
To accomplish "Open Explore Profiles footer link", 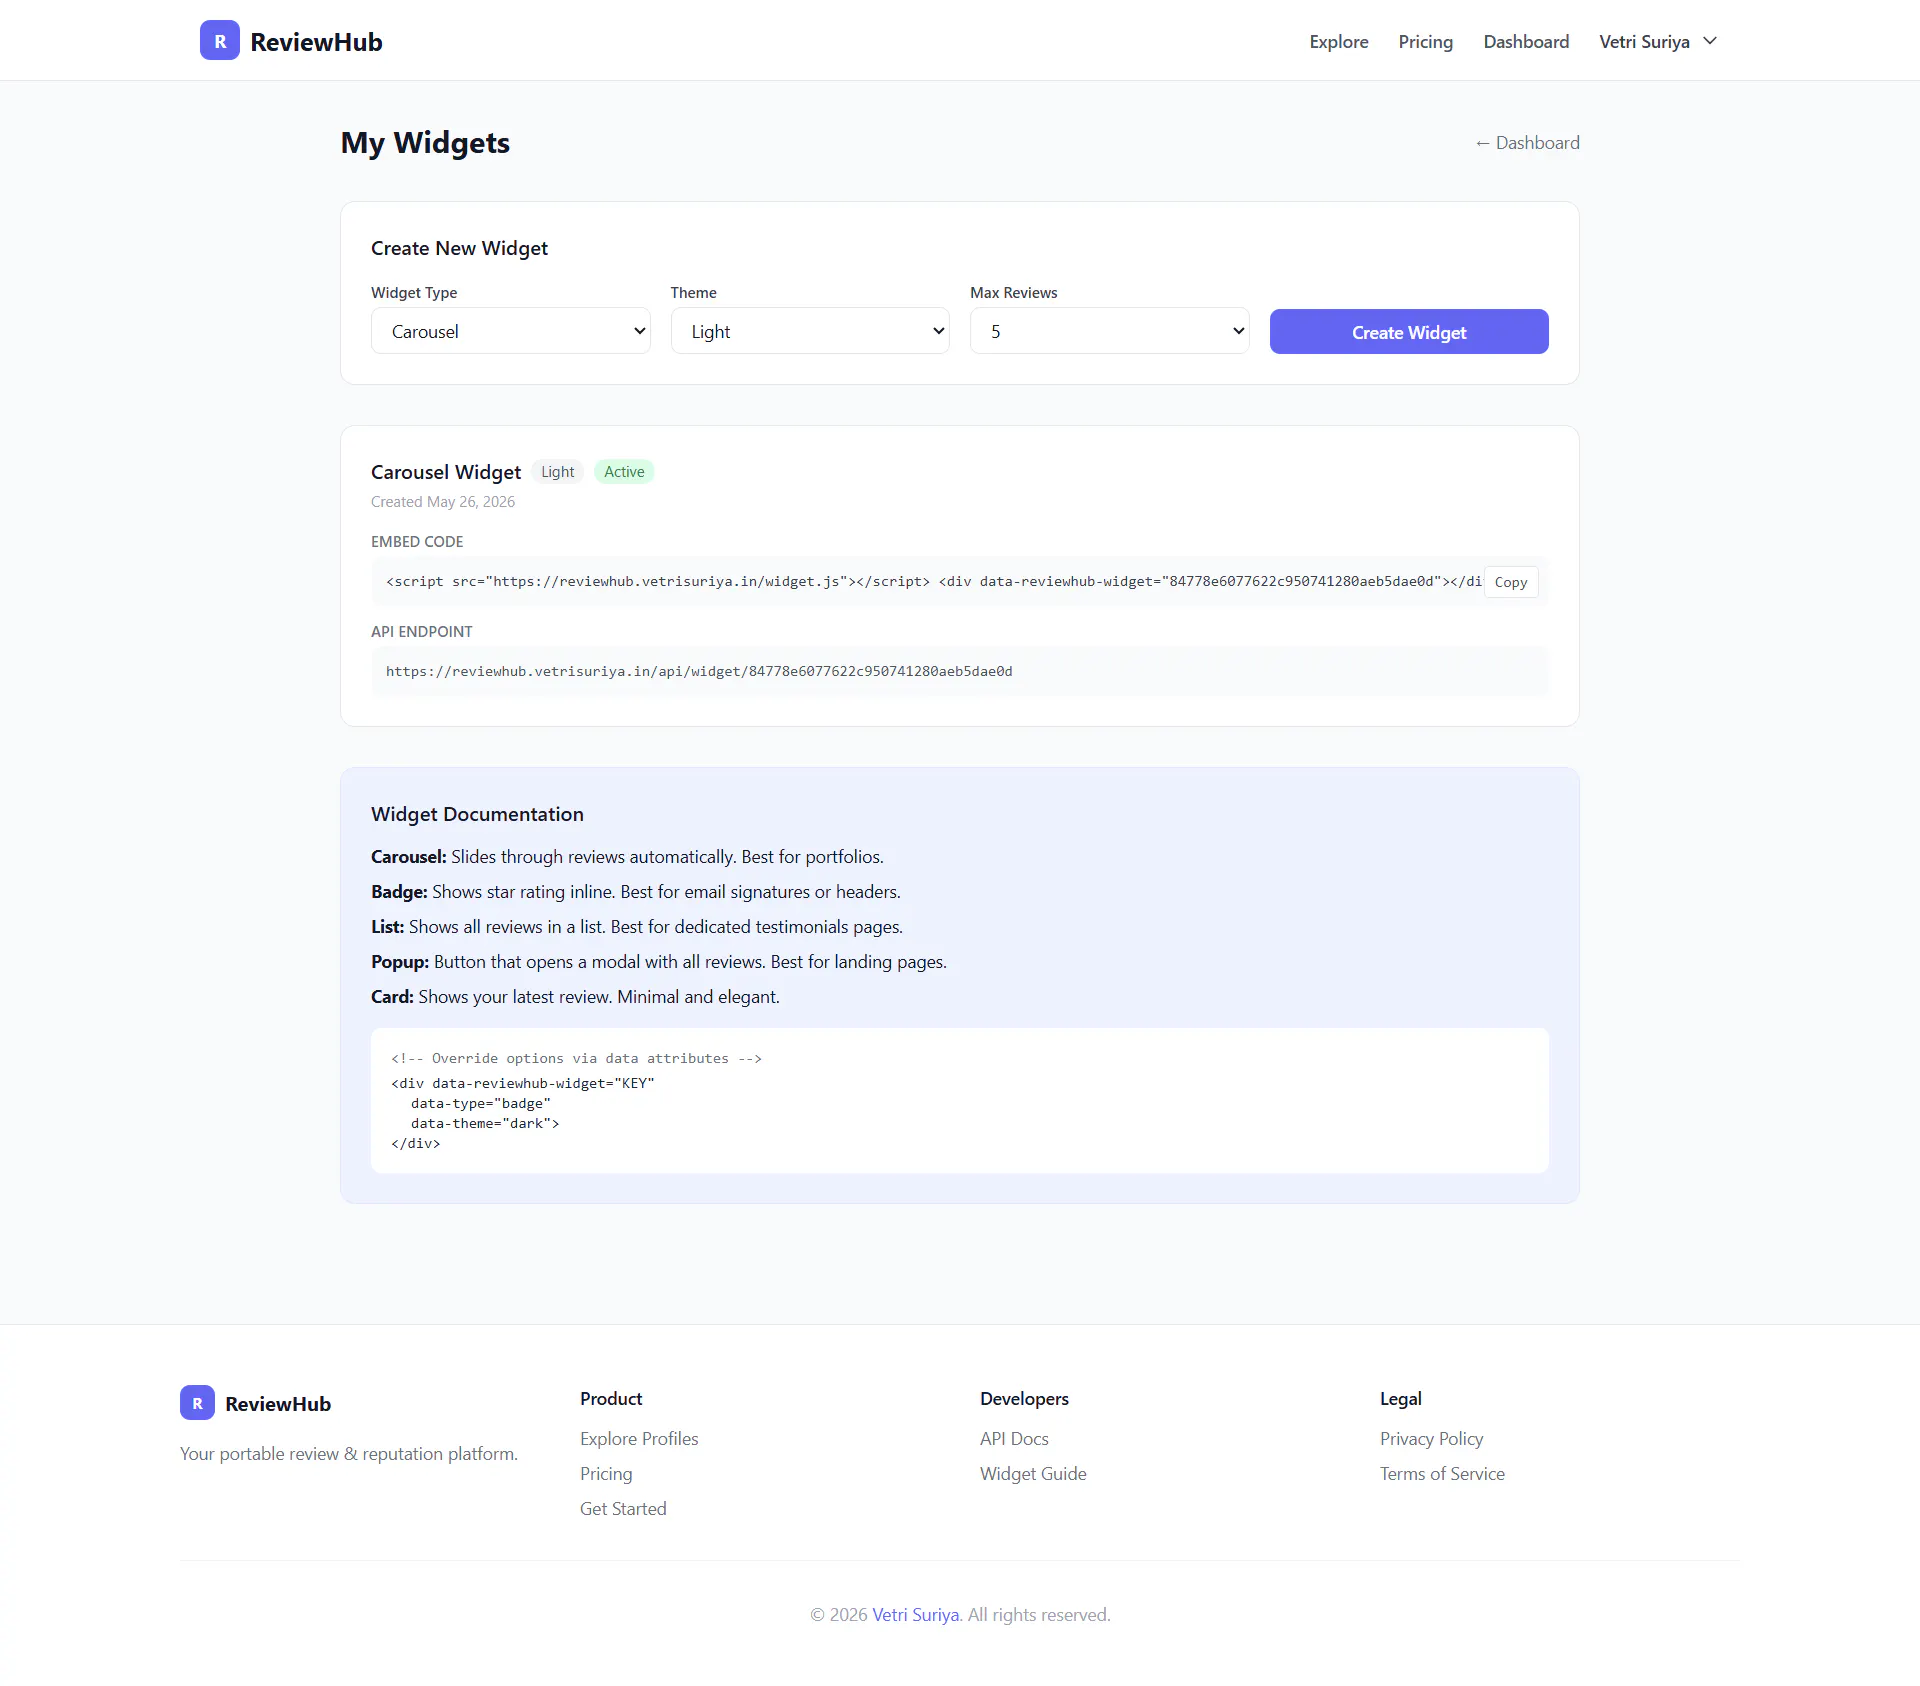I will coord(639,1439).
